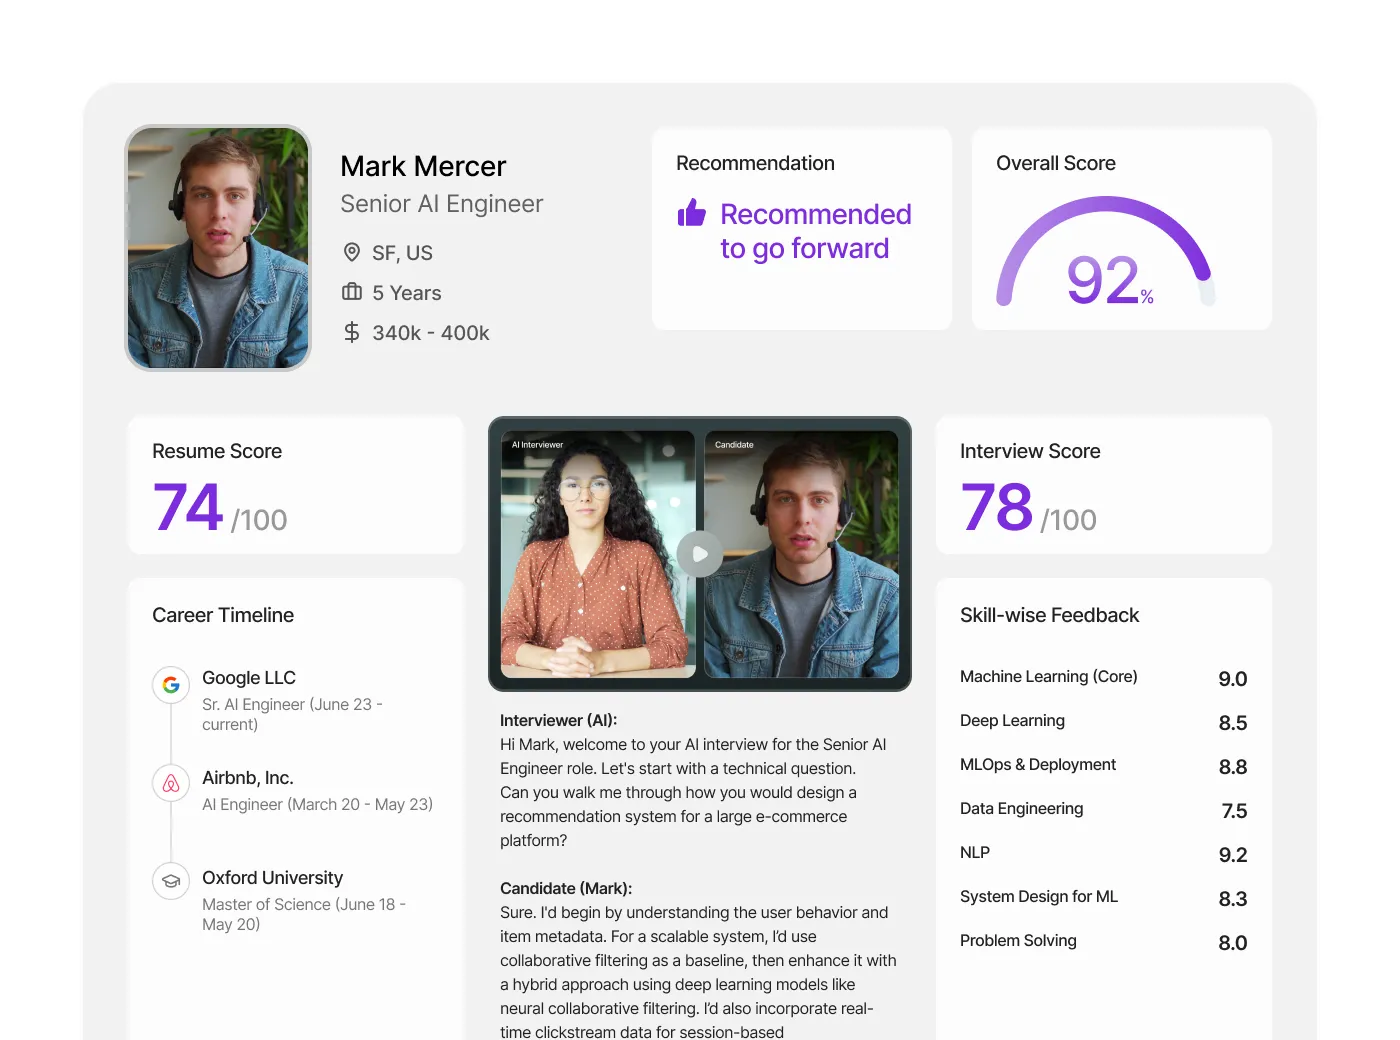The image size is (1400, 1040).
Task: Click the 9.0 score for Machine Learning
Action: [x=1232, y=679]
